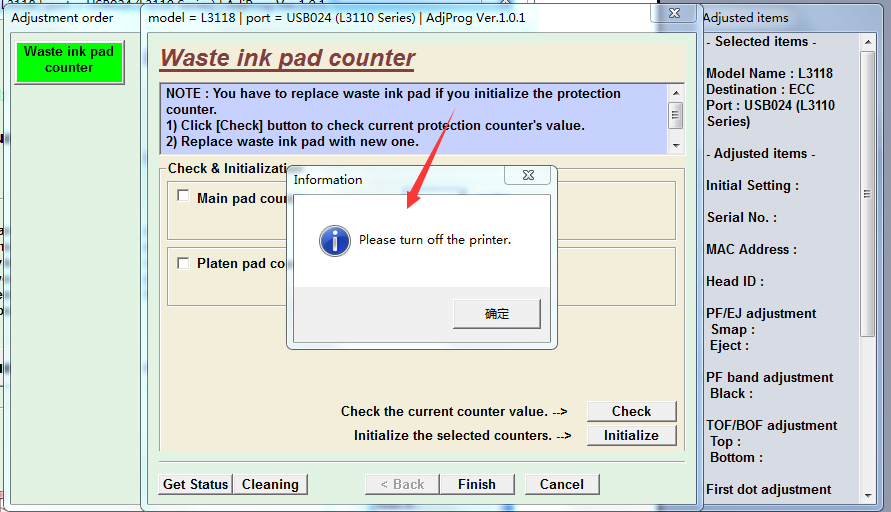Close the Information dialog with X

(x=528, y=175)
